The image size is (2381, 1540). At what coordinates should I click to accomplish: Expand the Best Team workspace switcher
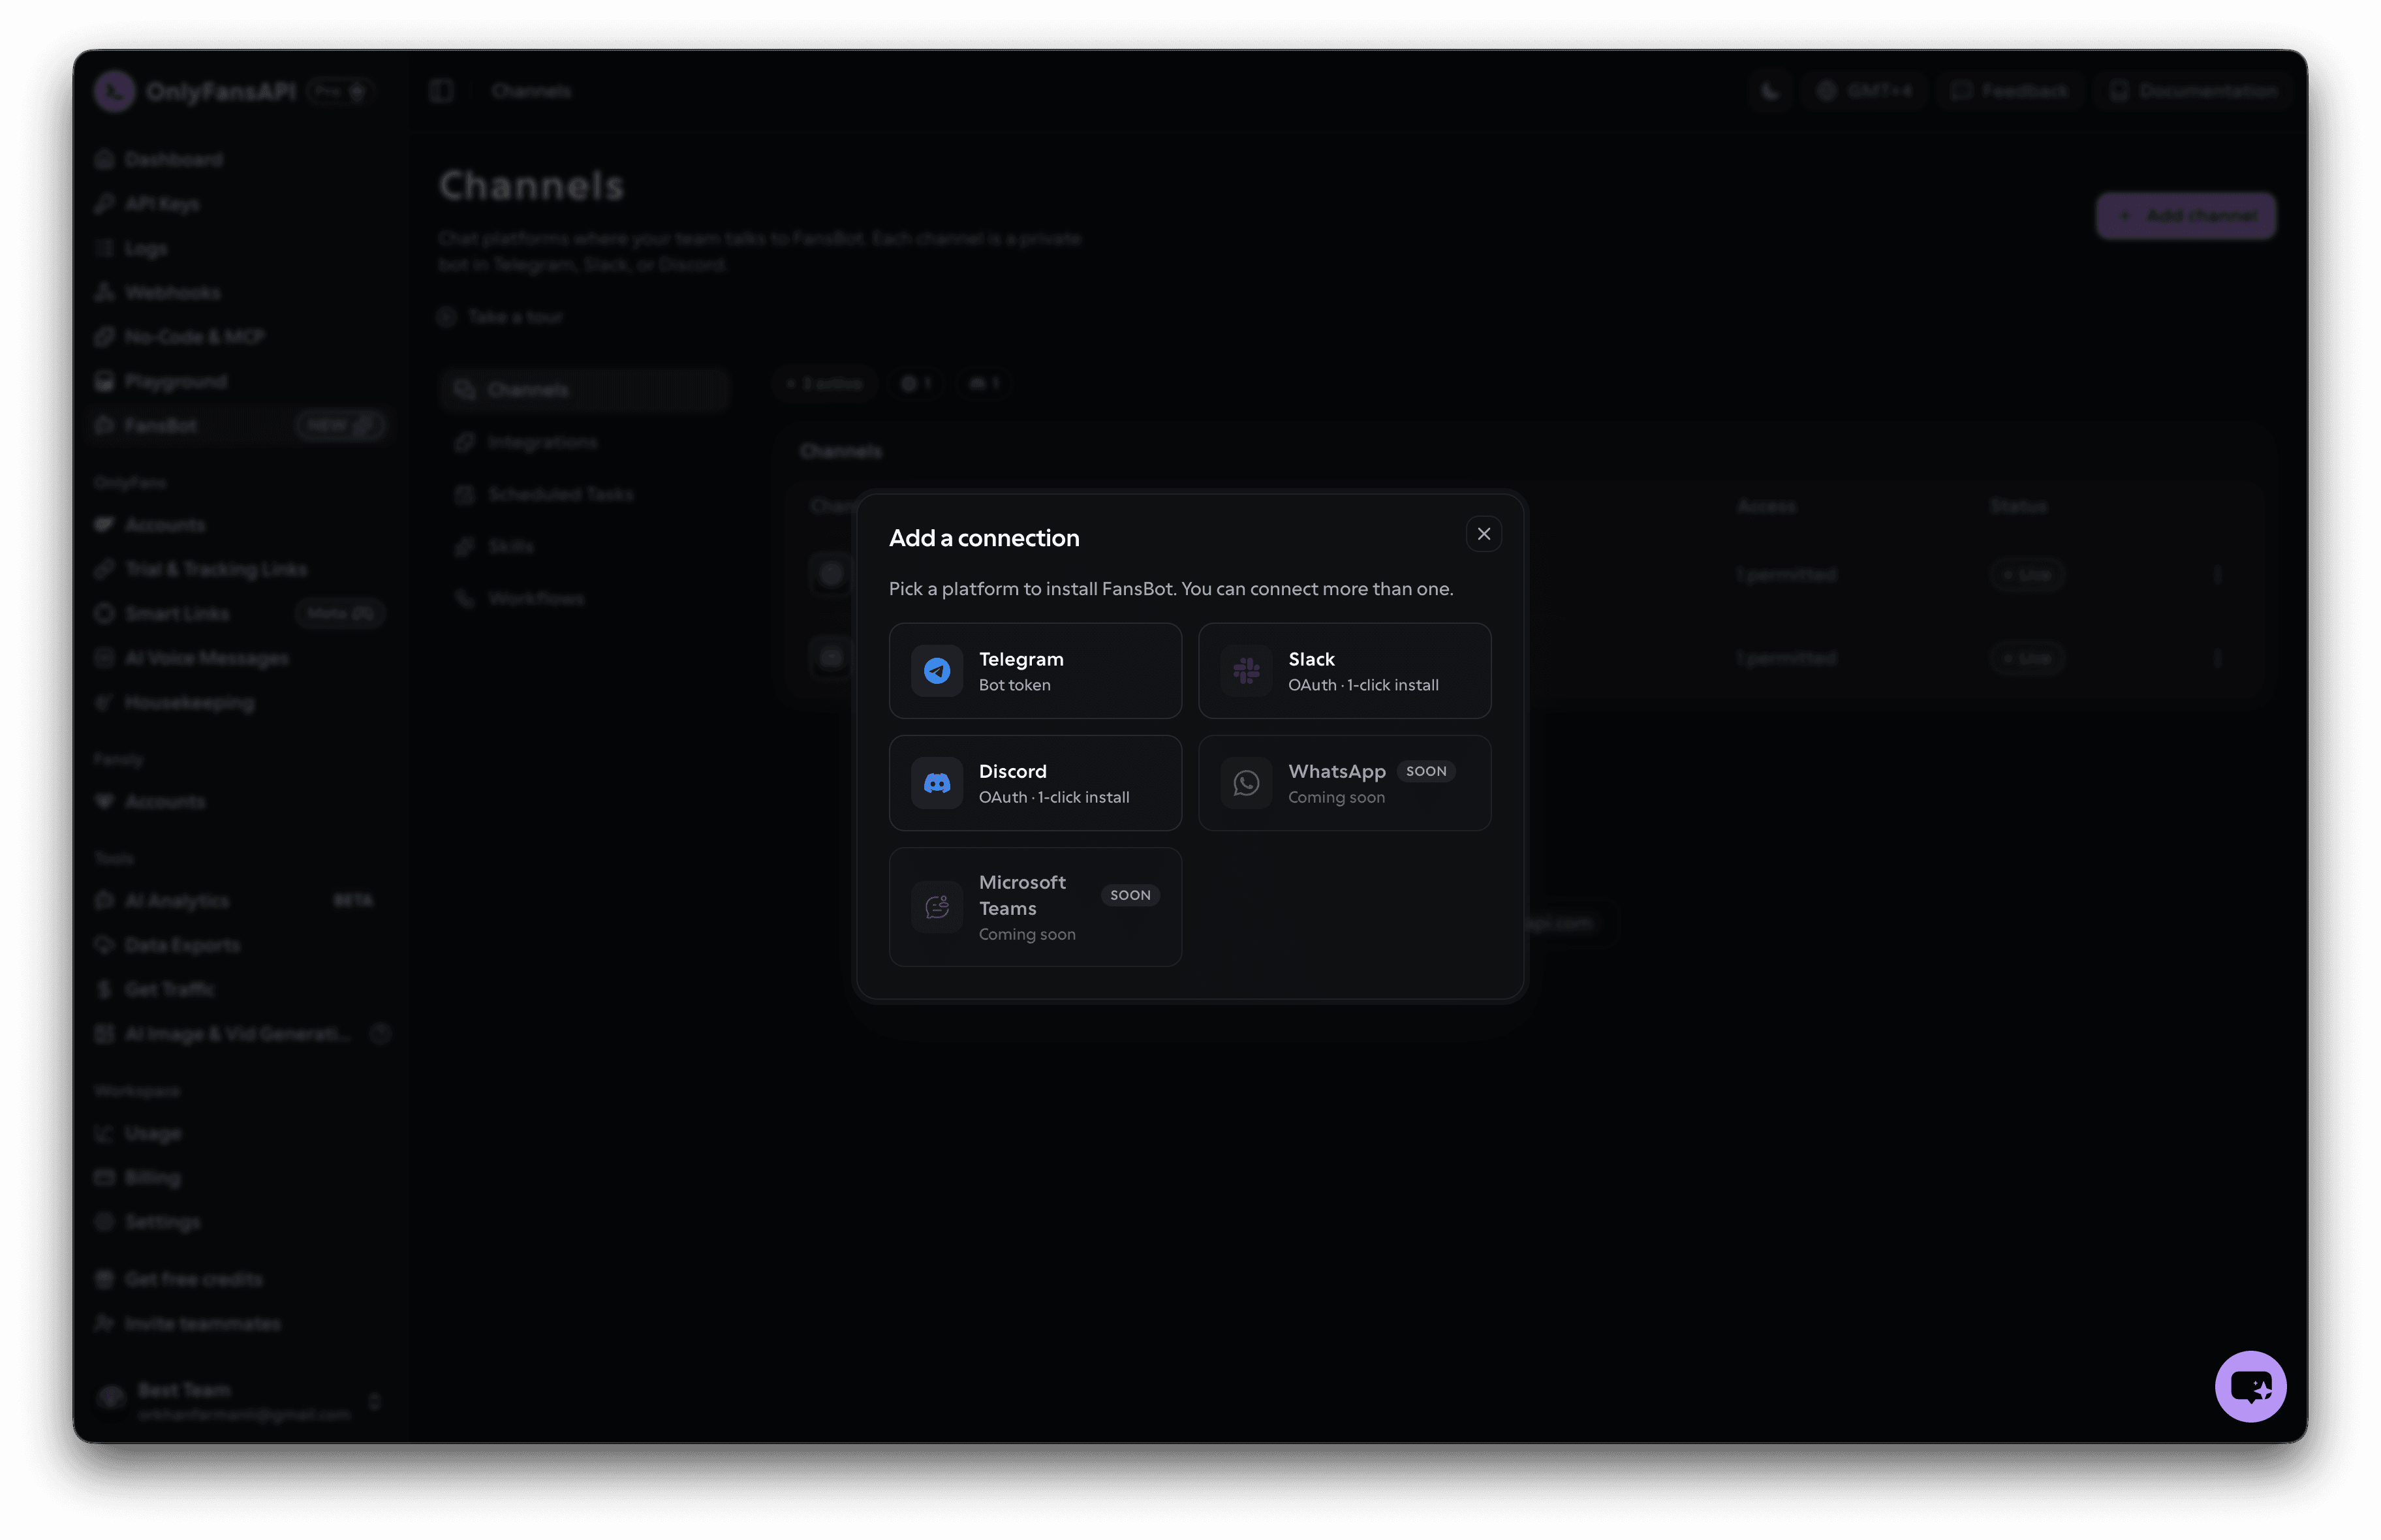point(240,1401)
